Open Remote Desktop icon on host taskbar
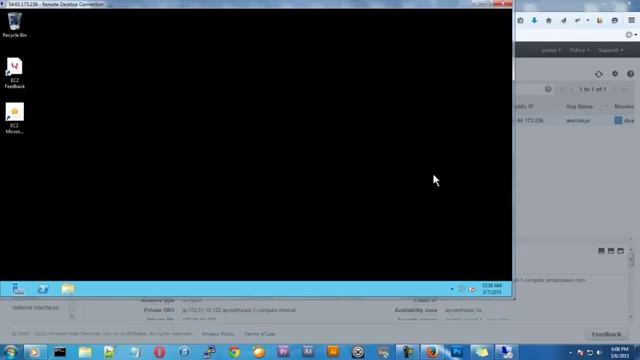640x360 pixels. point(506,352)
